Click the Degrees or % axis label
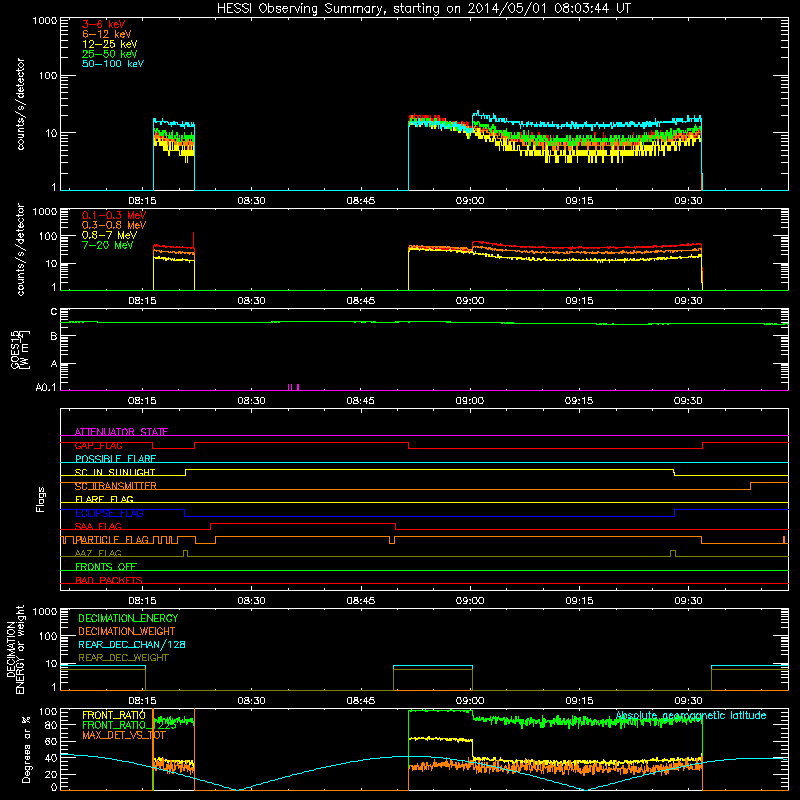This screenshot has height=800, width=800. tap(26, 750)
